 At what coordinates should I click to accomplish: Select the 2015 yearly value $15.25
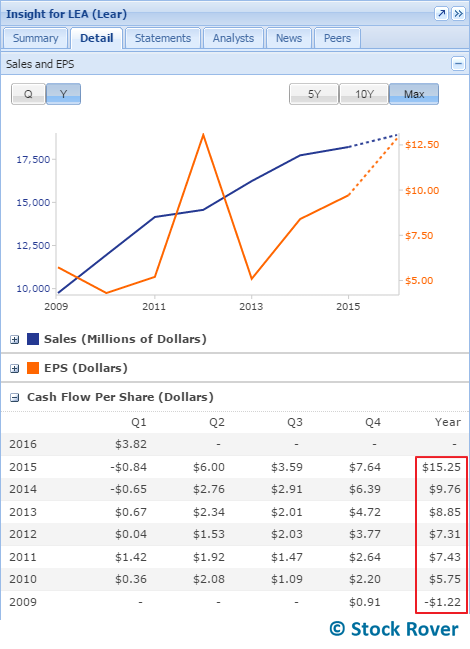pyautogui.click(x=441, y=467)
